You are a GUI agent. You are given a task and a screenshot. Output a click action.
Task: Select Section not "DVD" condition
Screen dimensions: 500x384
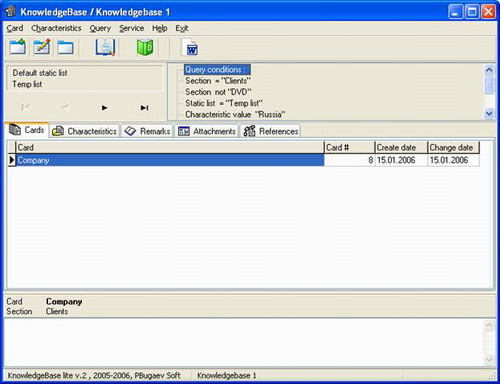tap(218, 92)
